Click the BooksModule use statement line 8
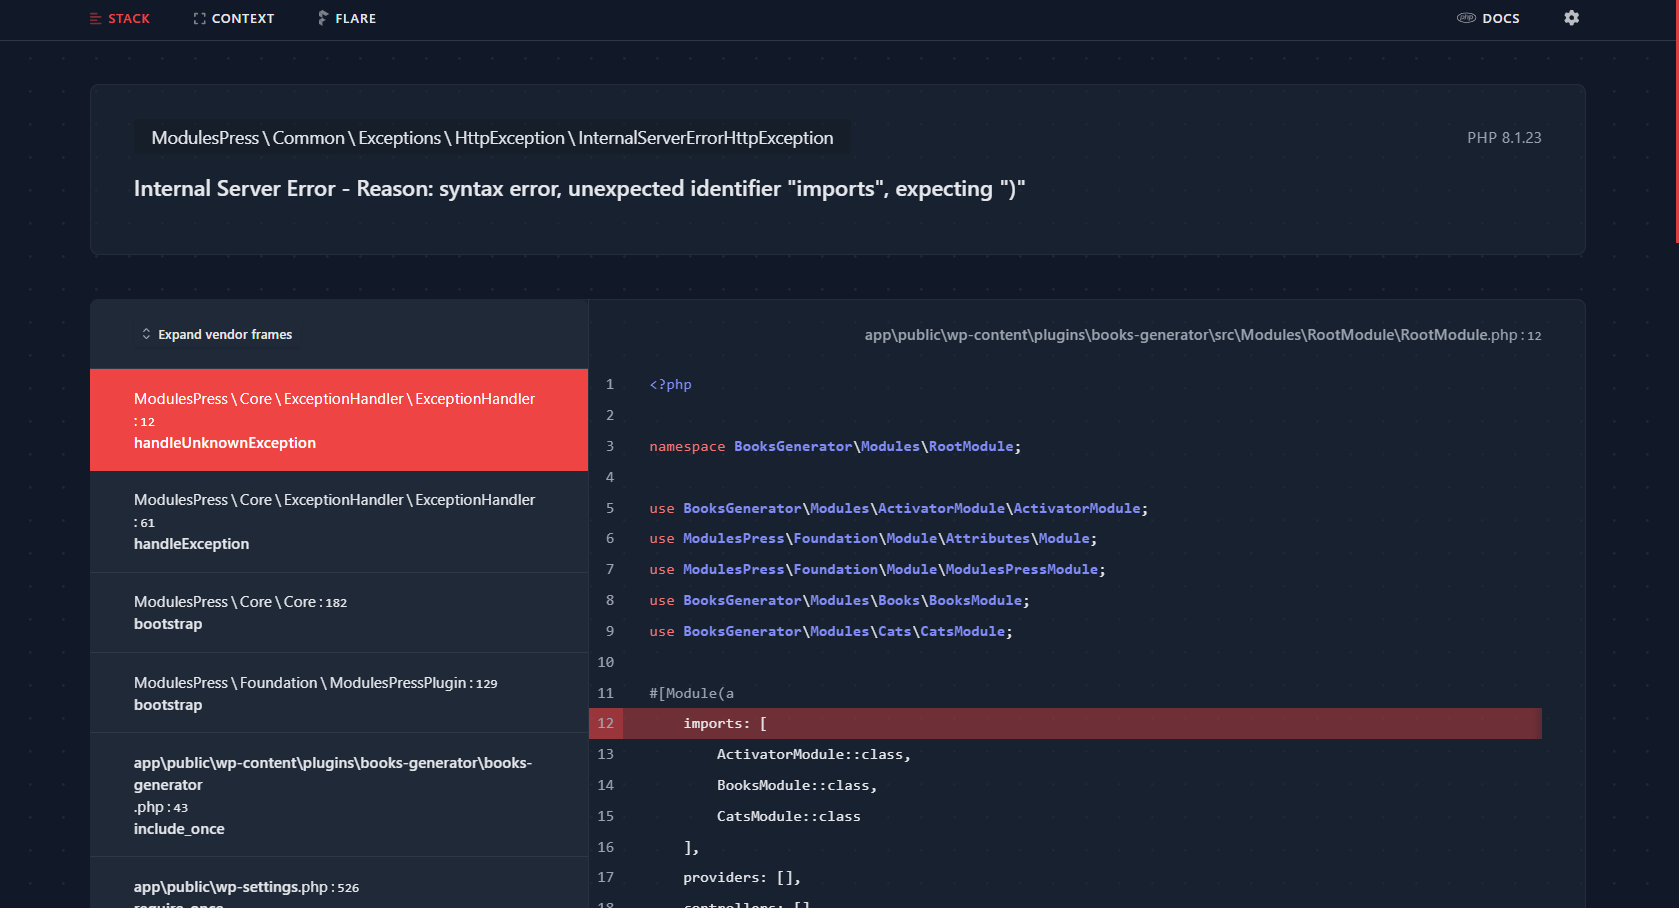1679x908 pixels. point(839,601)
